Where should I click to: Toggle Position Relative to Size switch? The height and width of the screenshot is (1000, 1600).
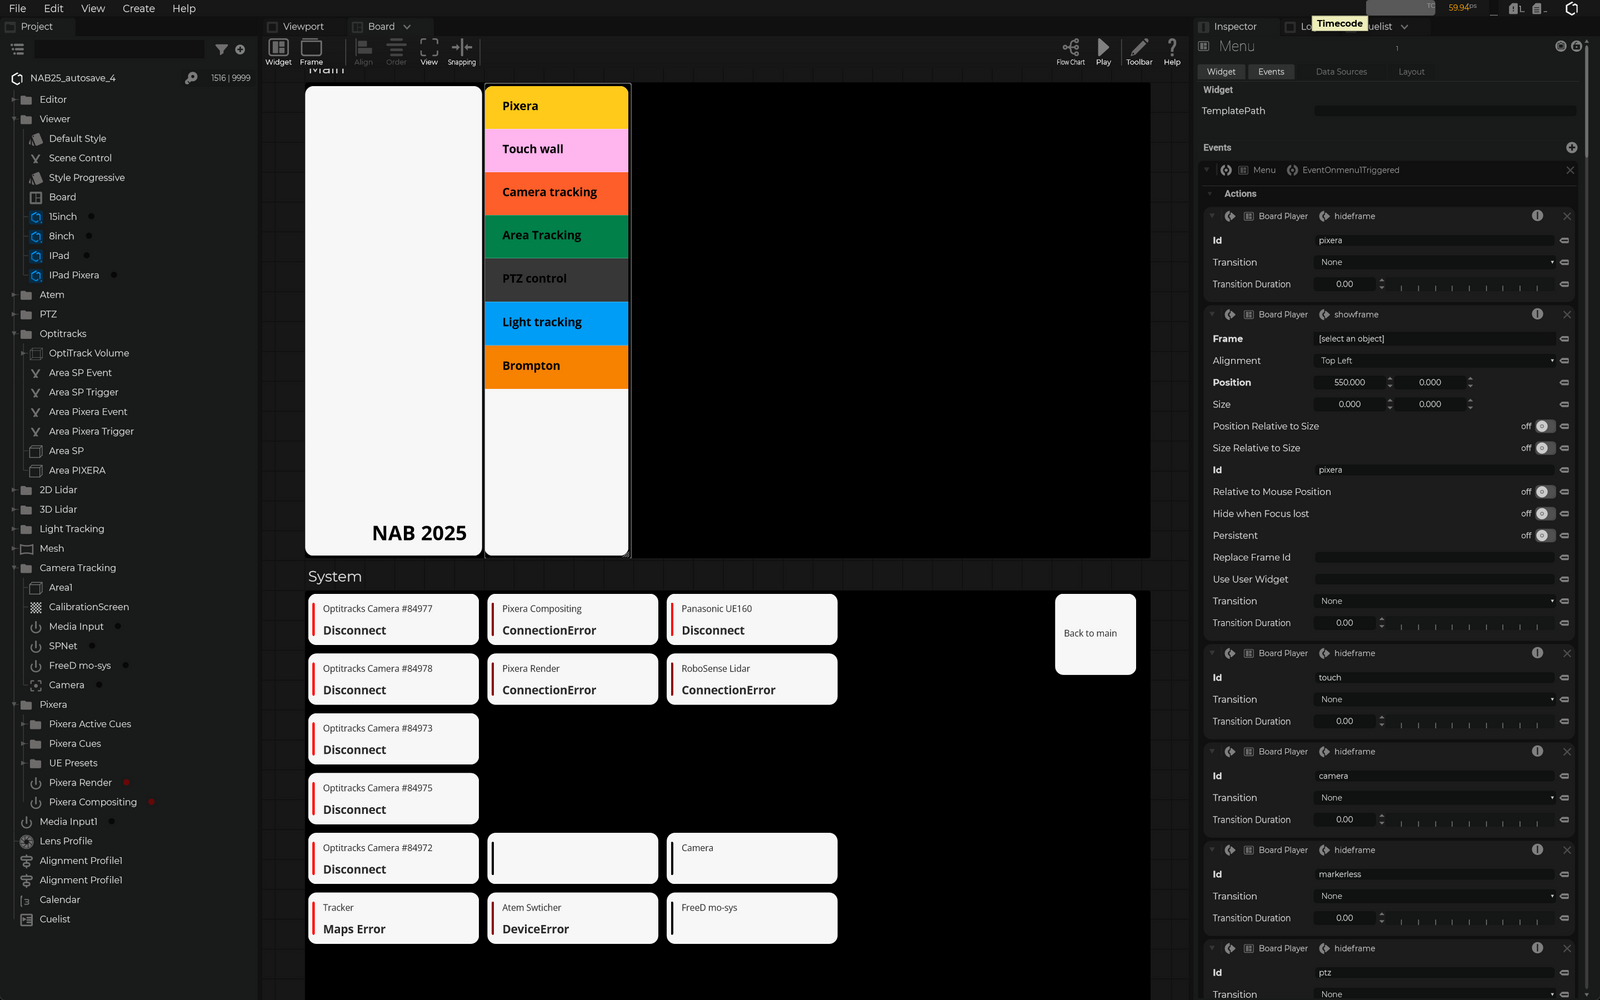coord(1544,426)
